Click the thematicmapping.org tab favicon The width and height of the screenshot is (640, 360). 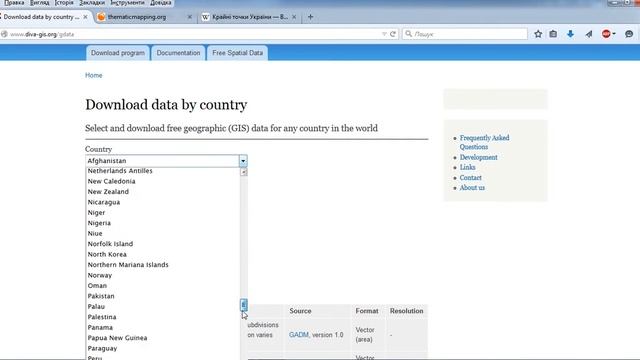[101, 17]
